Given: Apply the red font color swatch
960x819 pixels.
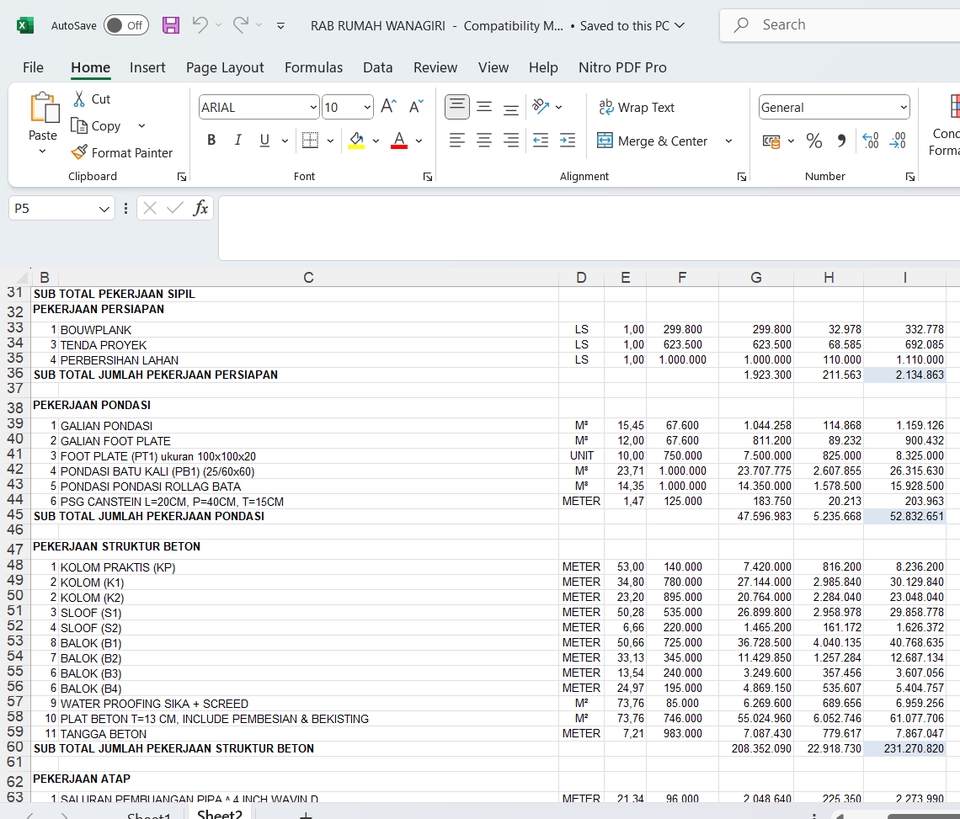Looking at the screenshot, I should pyautogui.click(x=399, y=141).
